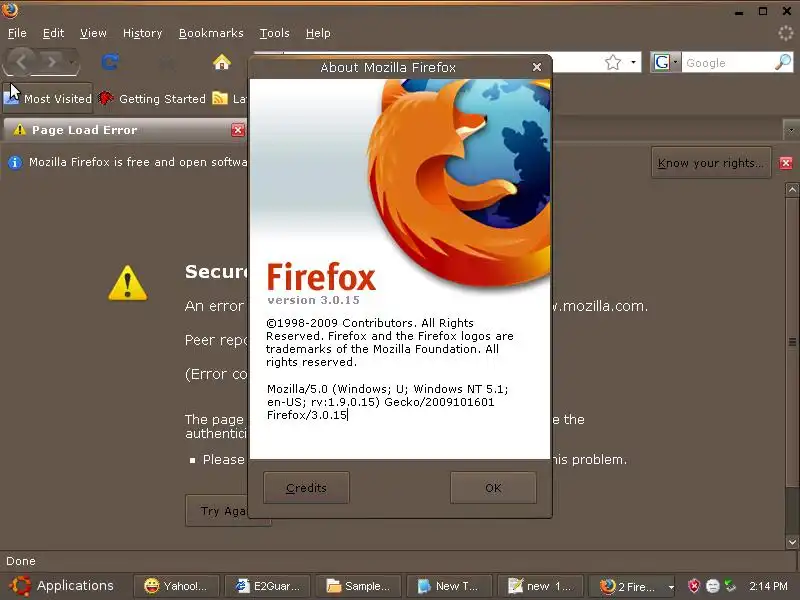800x600 pixels.
Task: Open the Help menu
Action: click(x=318, y=33)
